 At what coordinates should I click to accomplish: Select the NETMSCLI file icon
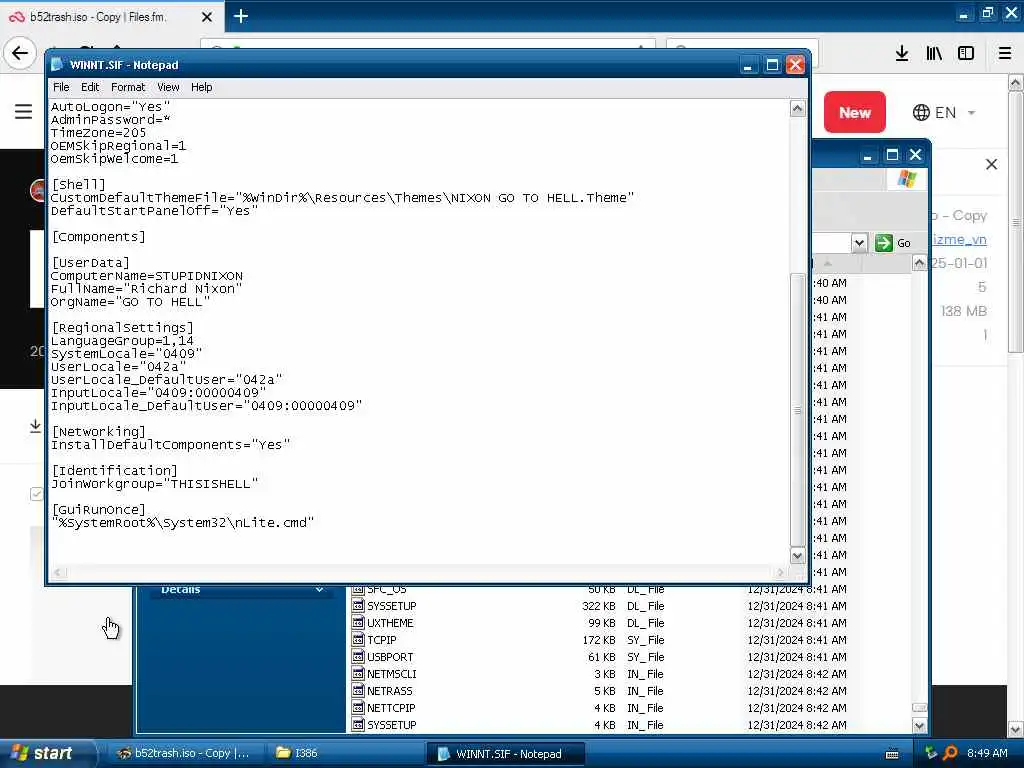[x=358, y=674]
